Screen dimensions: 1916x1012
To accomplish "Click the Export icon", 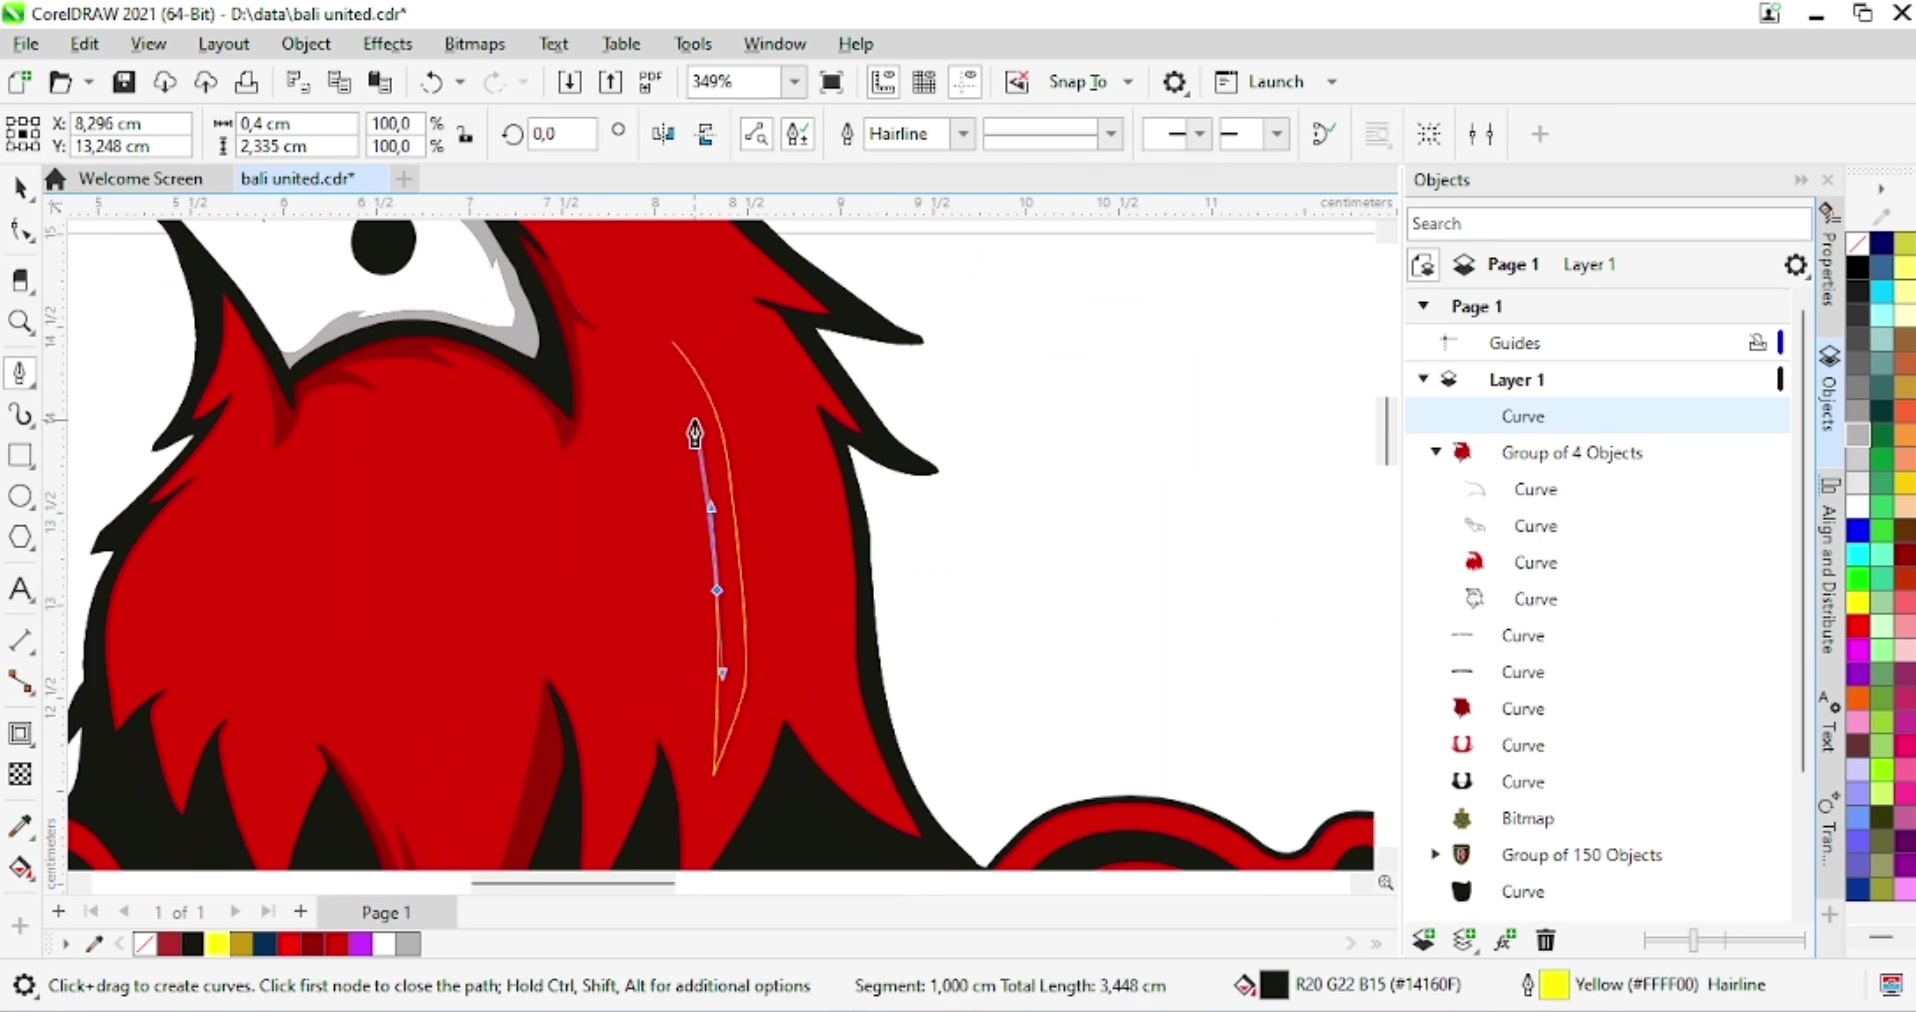I will [x=610, y=82].
